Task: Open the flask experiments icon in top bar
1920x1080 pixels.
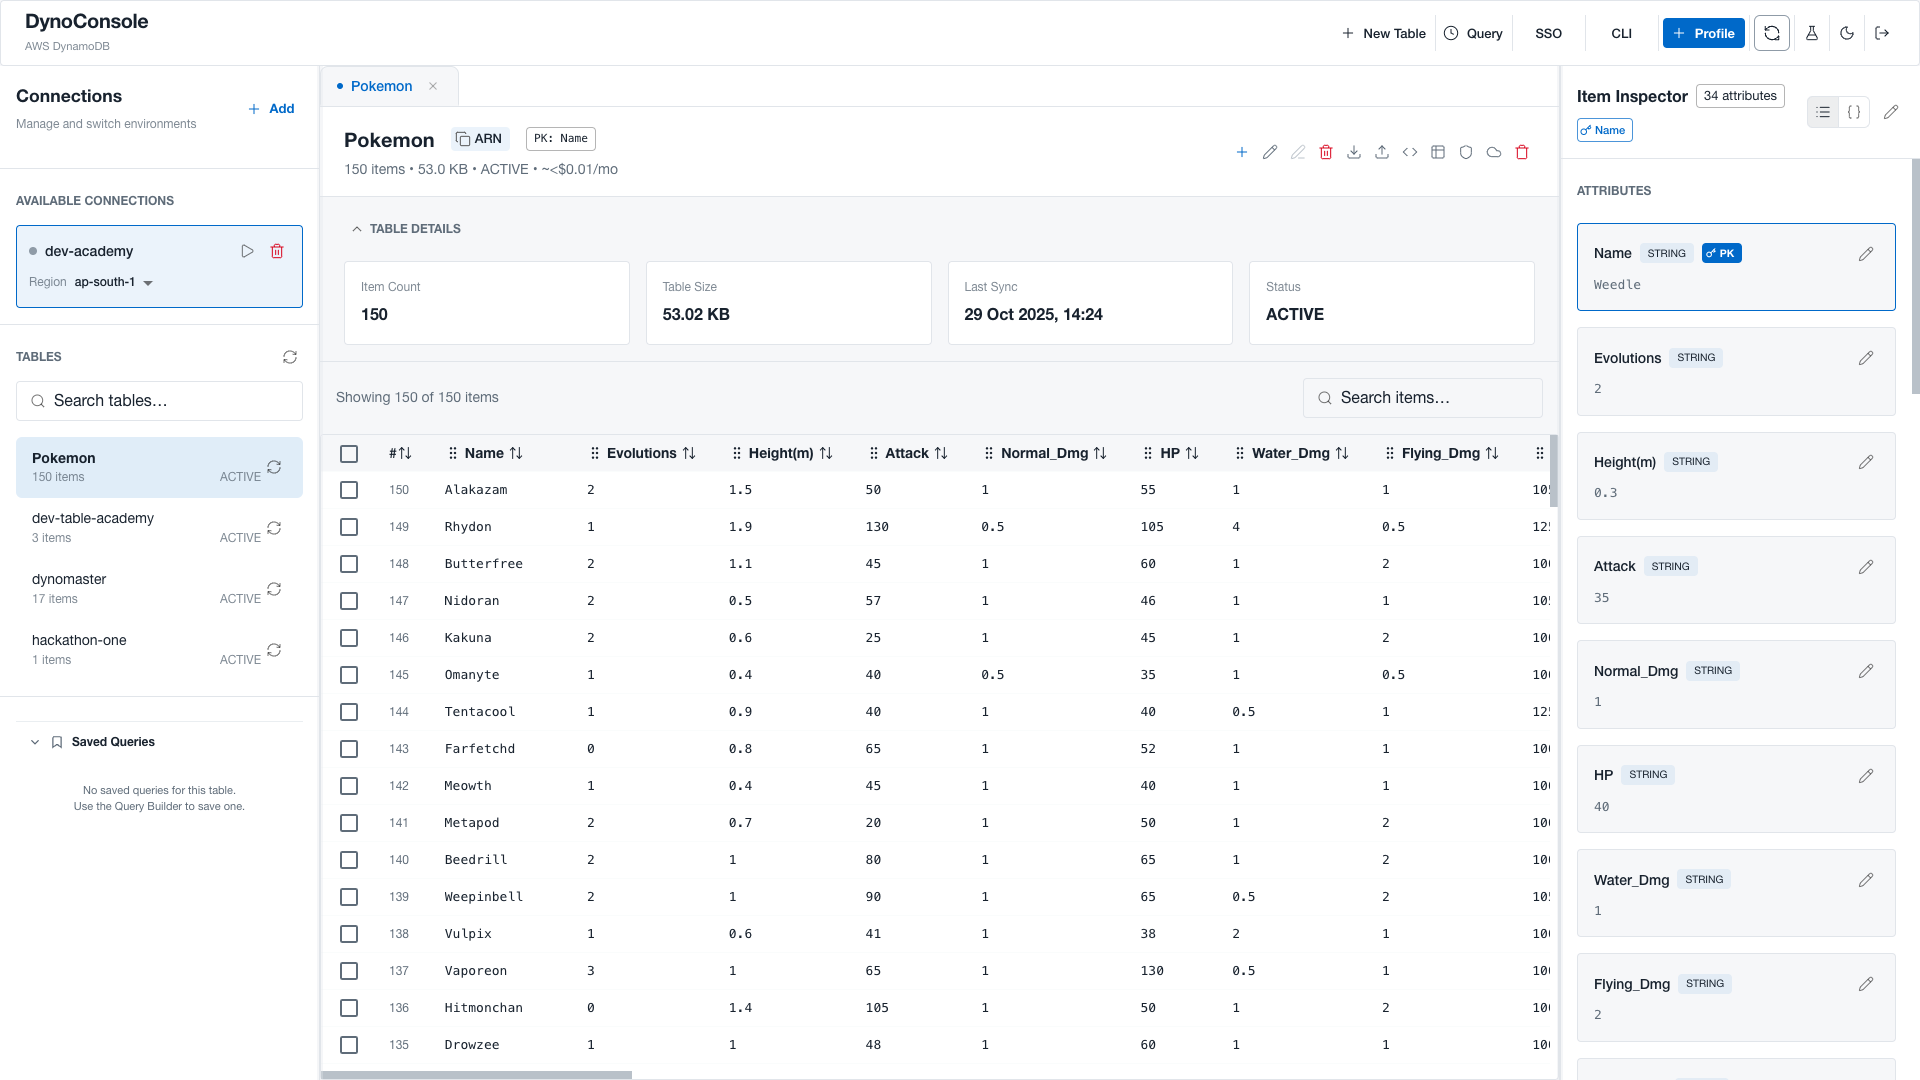Action: pos(1812,33)
